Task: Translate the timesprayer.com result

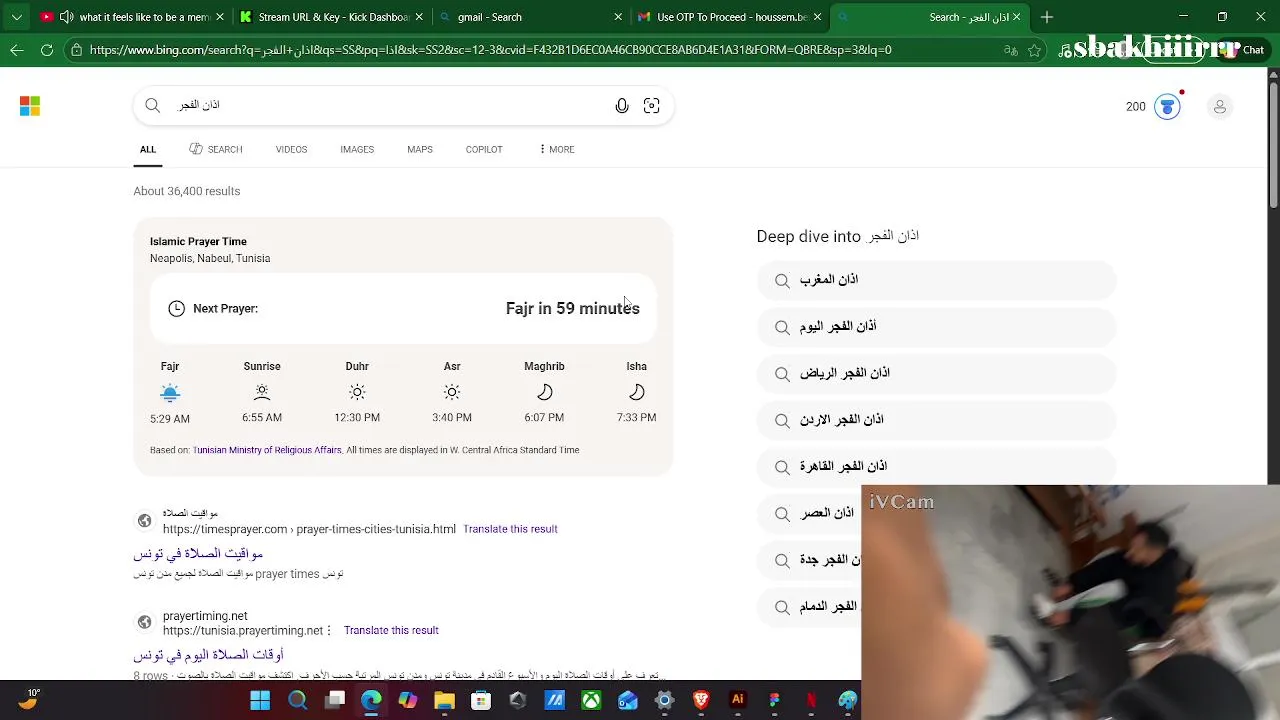Action: coord(510,529)
